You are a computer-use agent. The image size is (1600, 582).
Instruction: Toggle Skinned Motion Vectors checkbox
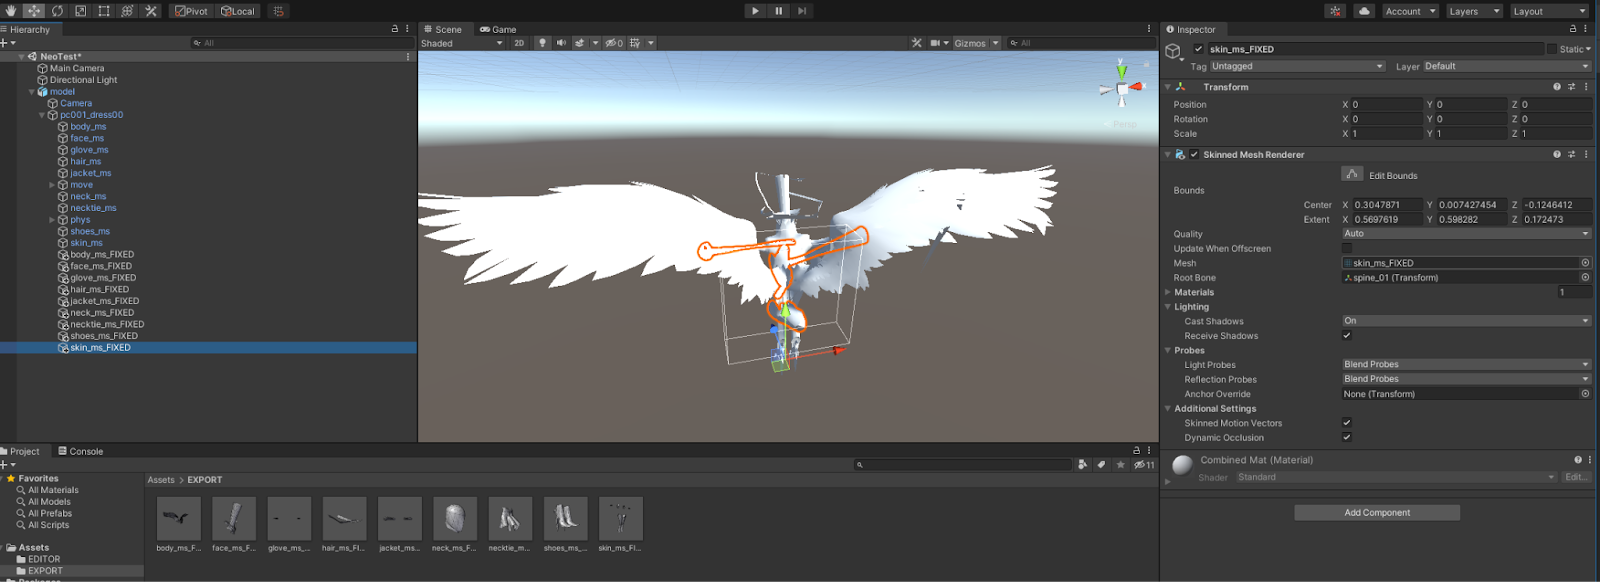[1347, 423]
